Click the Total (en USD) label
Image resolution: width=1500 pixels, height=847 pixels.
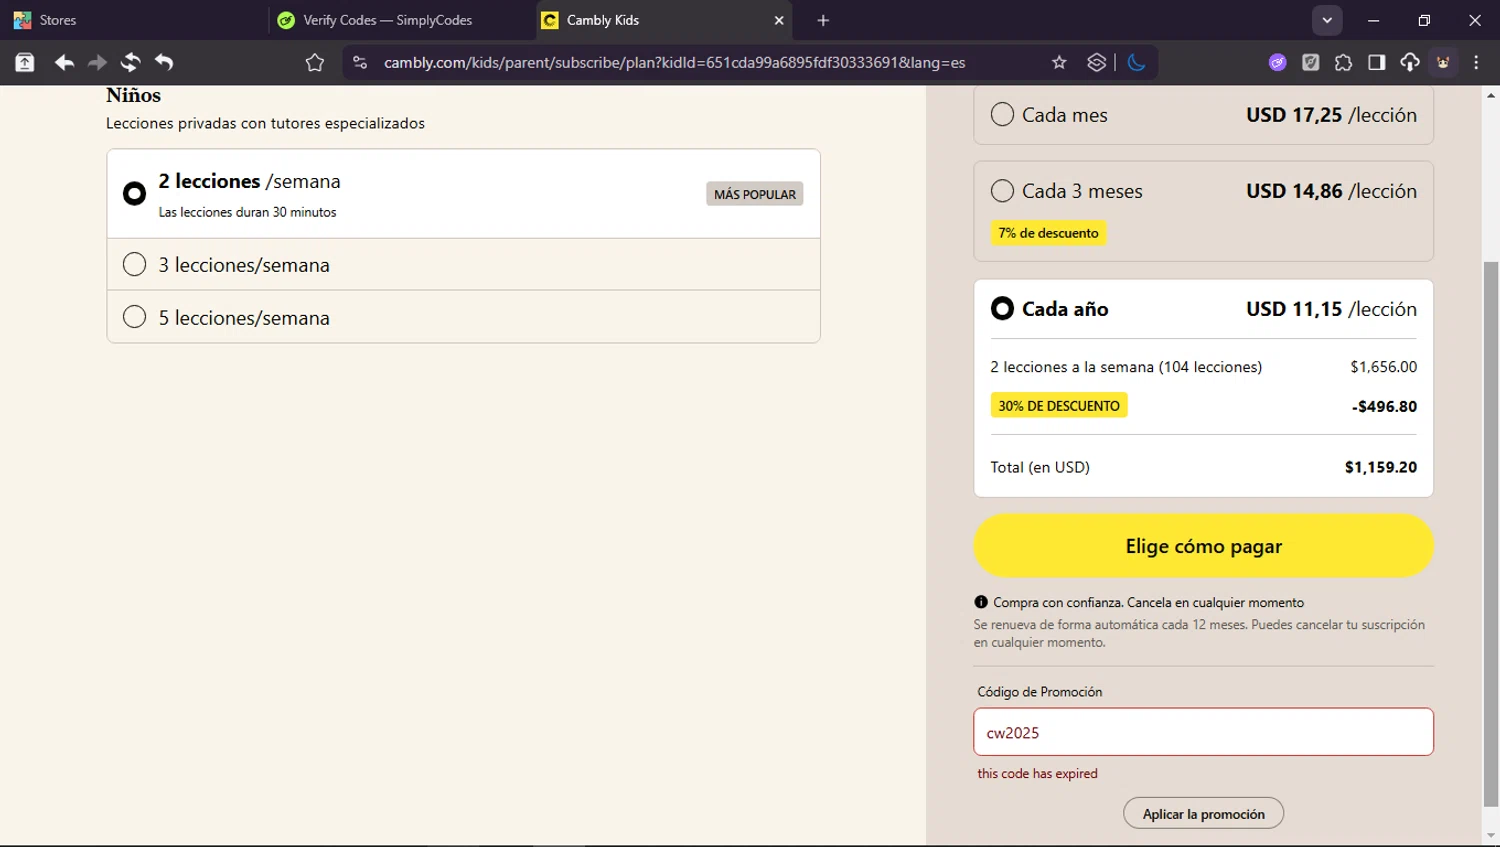click(x=1040, y=467)
